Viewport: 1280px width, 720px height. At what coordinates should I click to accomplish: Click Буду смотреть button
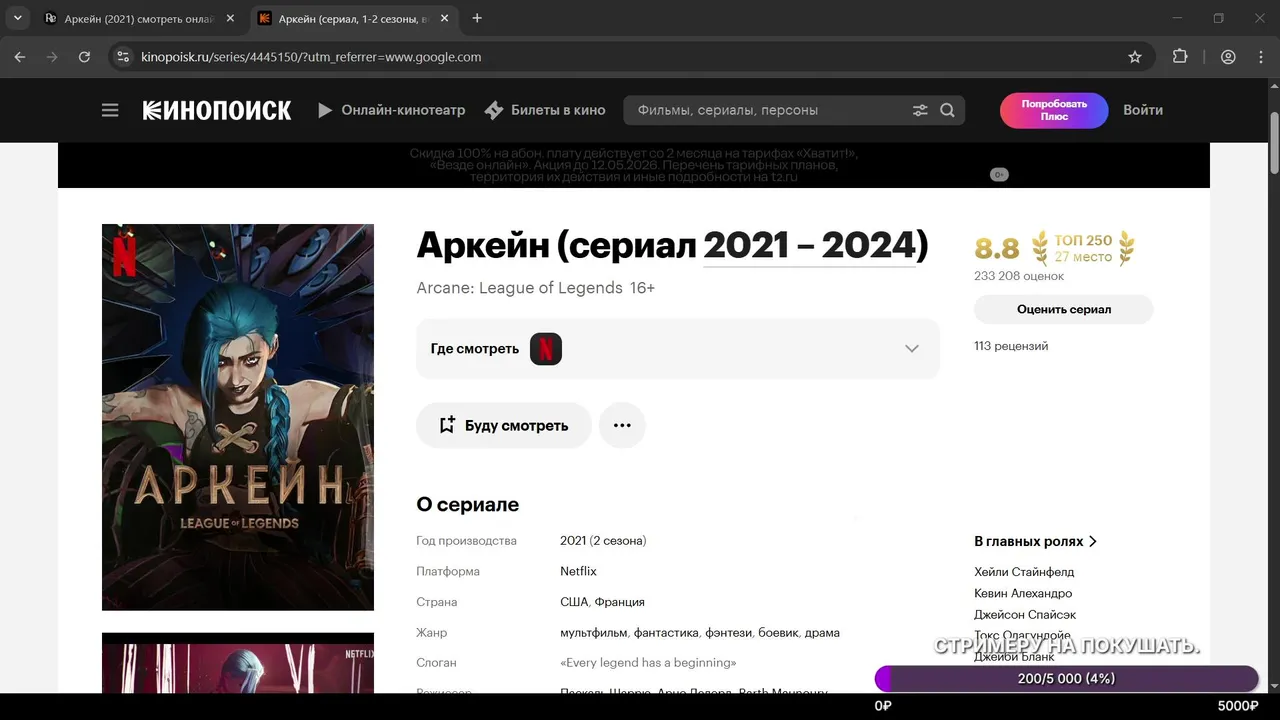504,425
